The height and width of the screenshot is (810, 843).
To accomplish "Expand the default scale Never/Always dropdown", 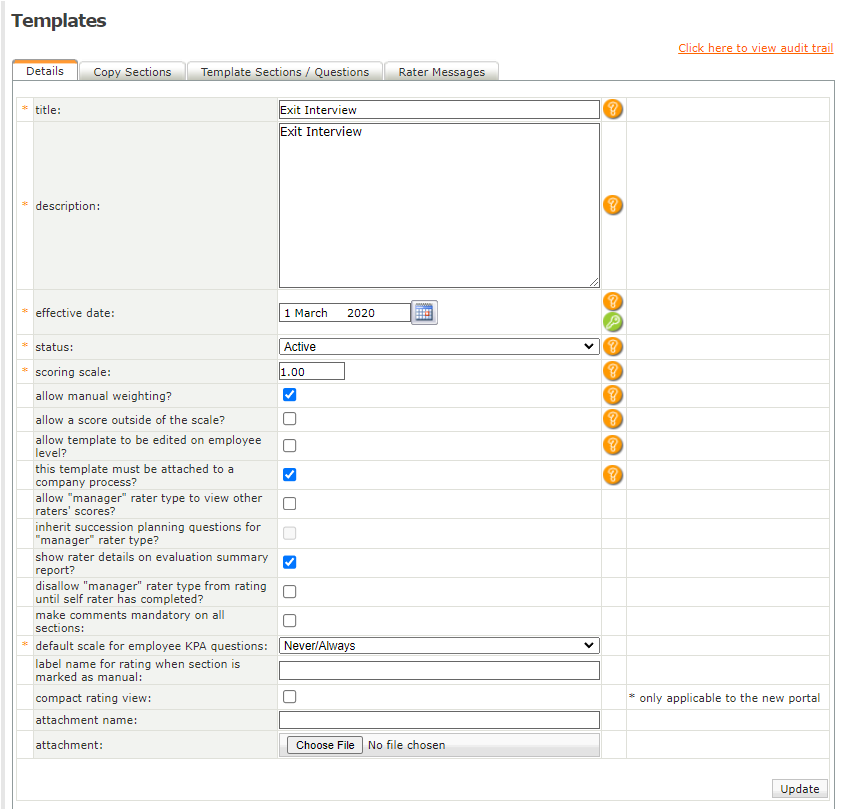I will point(439,646).
